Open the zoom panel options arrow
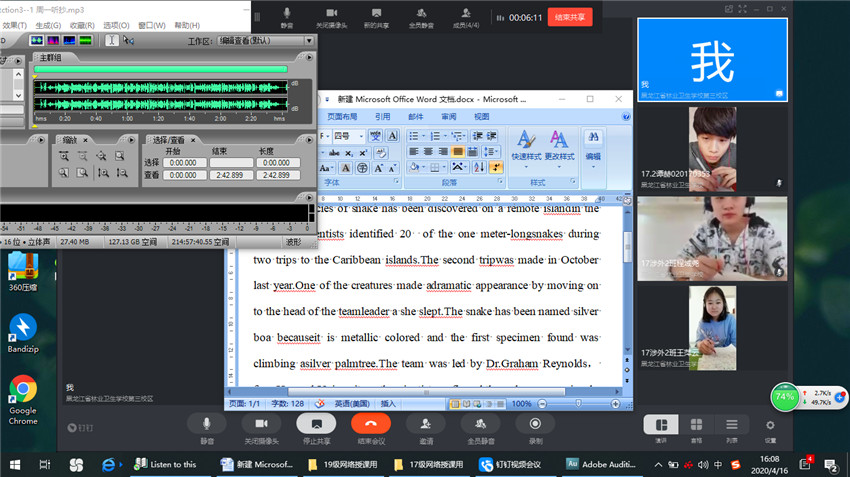 pyautogui.click(x=131, y=140)
